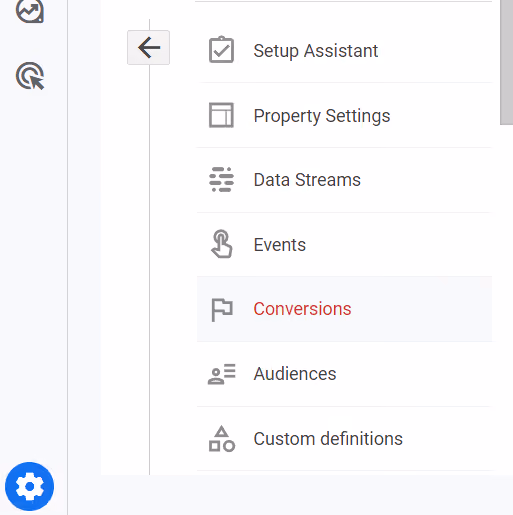Open the Explore chart sidebar icon
513x515 pixels.
30,11
